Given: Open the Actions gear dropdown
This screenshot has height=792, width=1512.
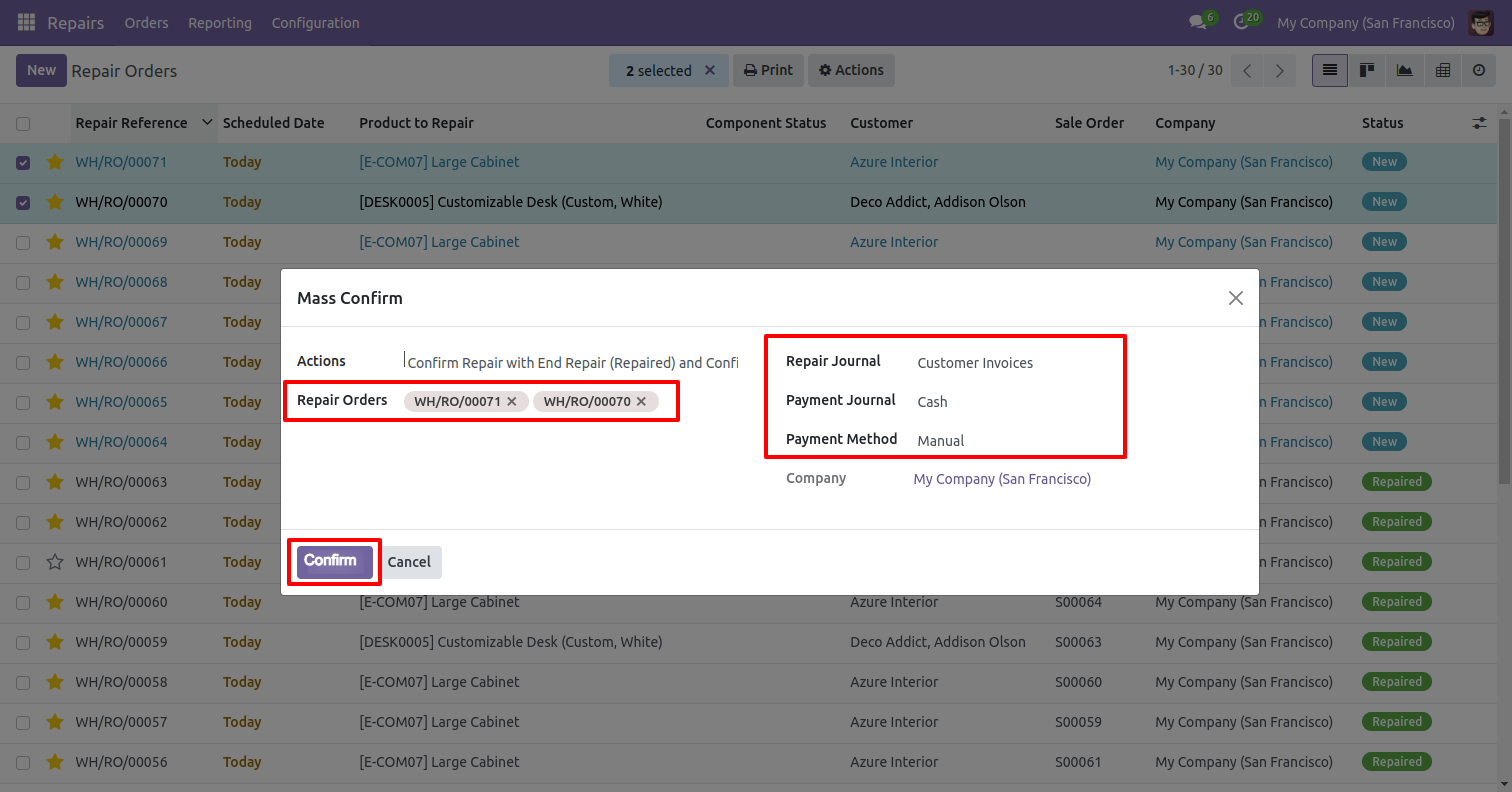Looking at the screenshot, I should point(851,71).
